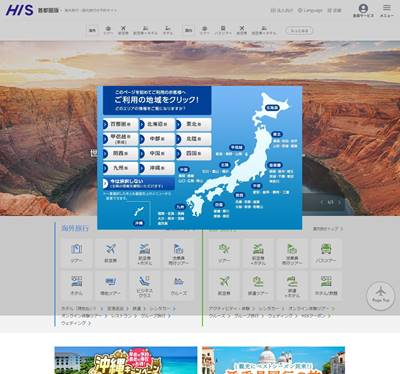Open domestic bus tour icon tile
Screen dimensions: 400x374
click(326, 253)
